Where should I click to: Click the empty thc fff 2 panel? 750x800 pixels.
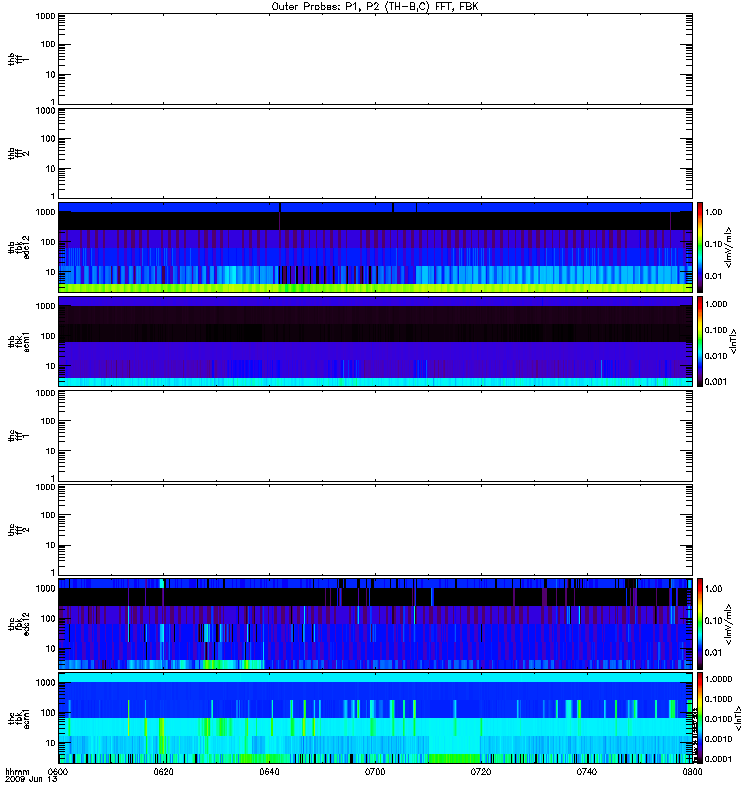[x=375, y=529]
